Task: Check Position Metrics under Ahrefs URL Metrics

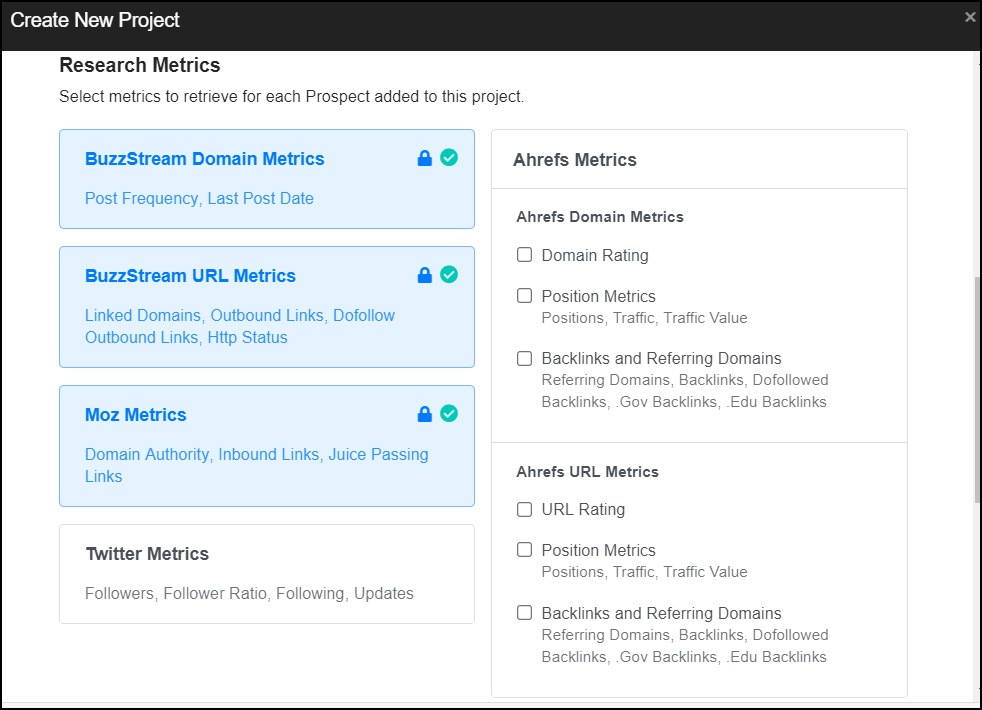Action: coord(524,550)
